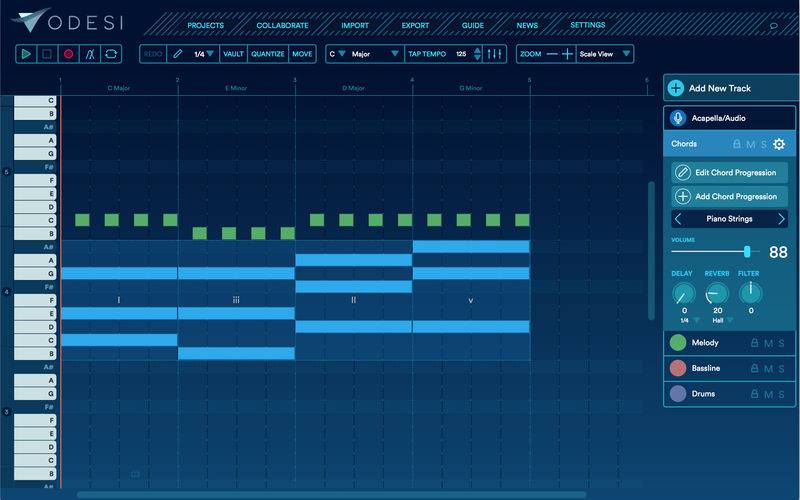Expand the Major scale dropdown
This screenshot has height=500, width=800.
pyautogui.click(x=375, y=54)
